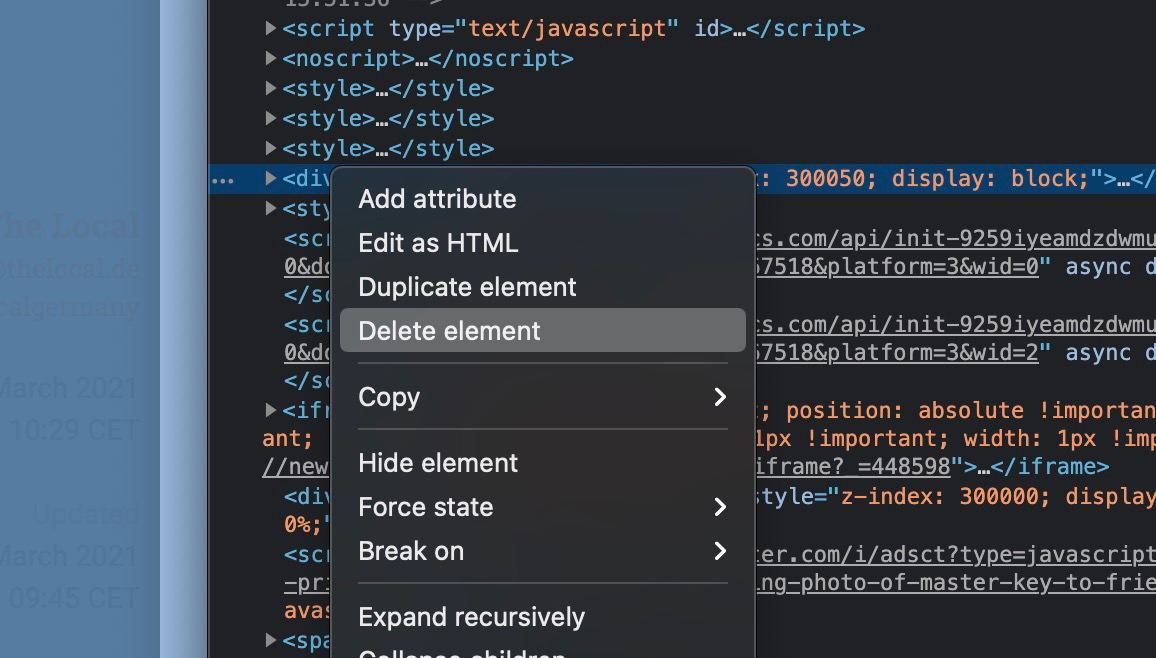The width and height of the screenshot is (1156, 658).
Task: Open the iframe?_=448598 source link
Action: pyautogui.click(x=854, y=466)
